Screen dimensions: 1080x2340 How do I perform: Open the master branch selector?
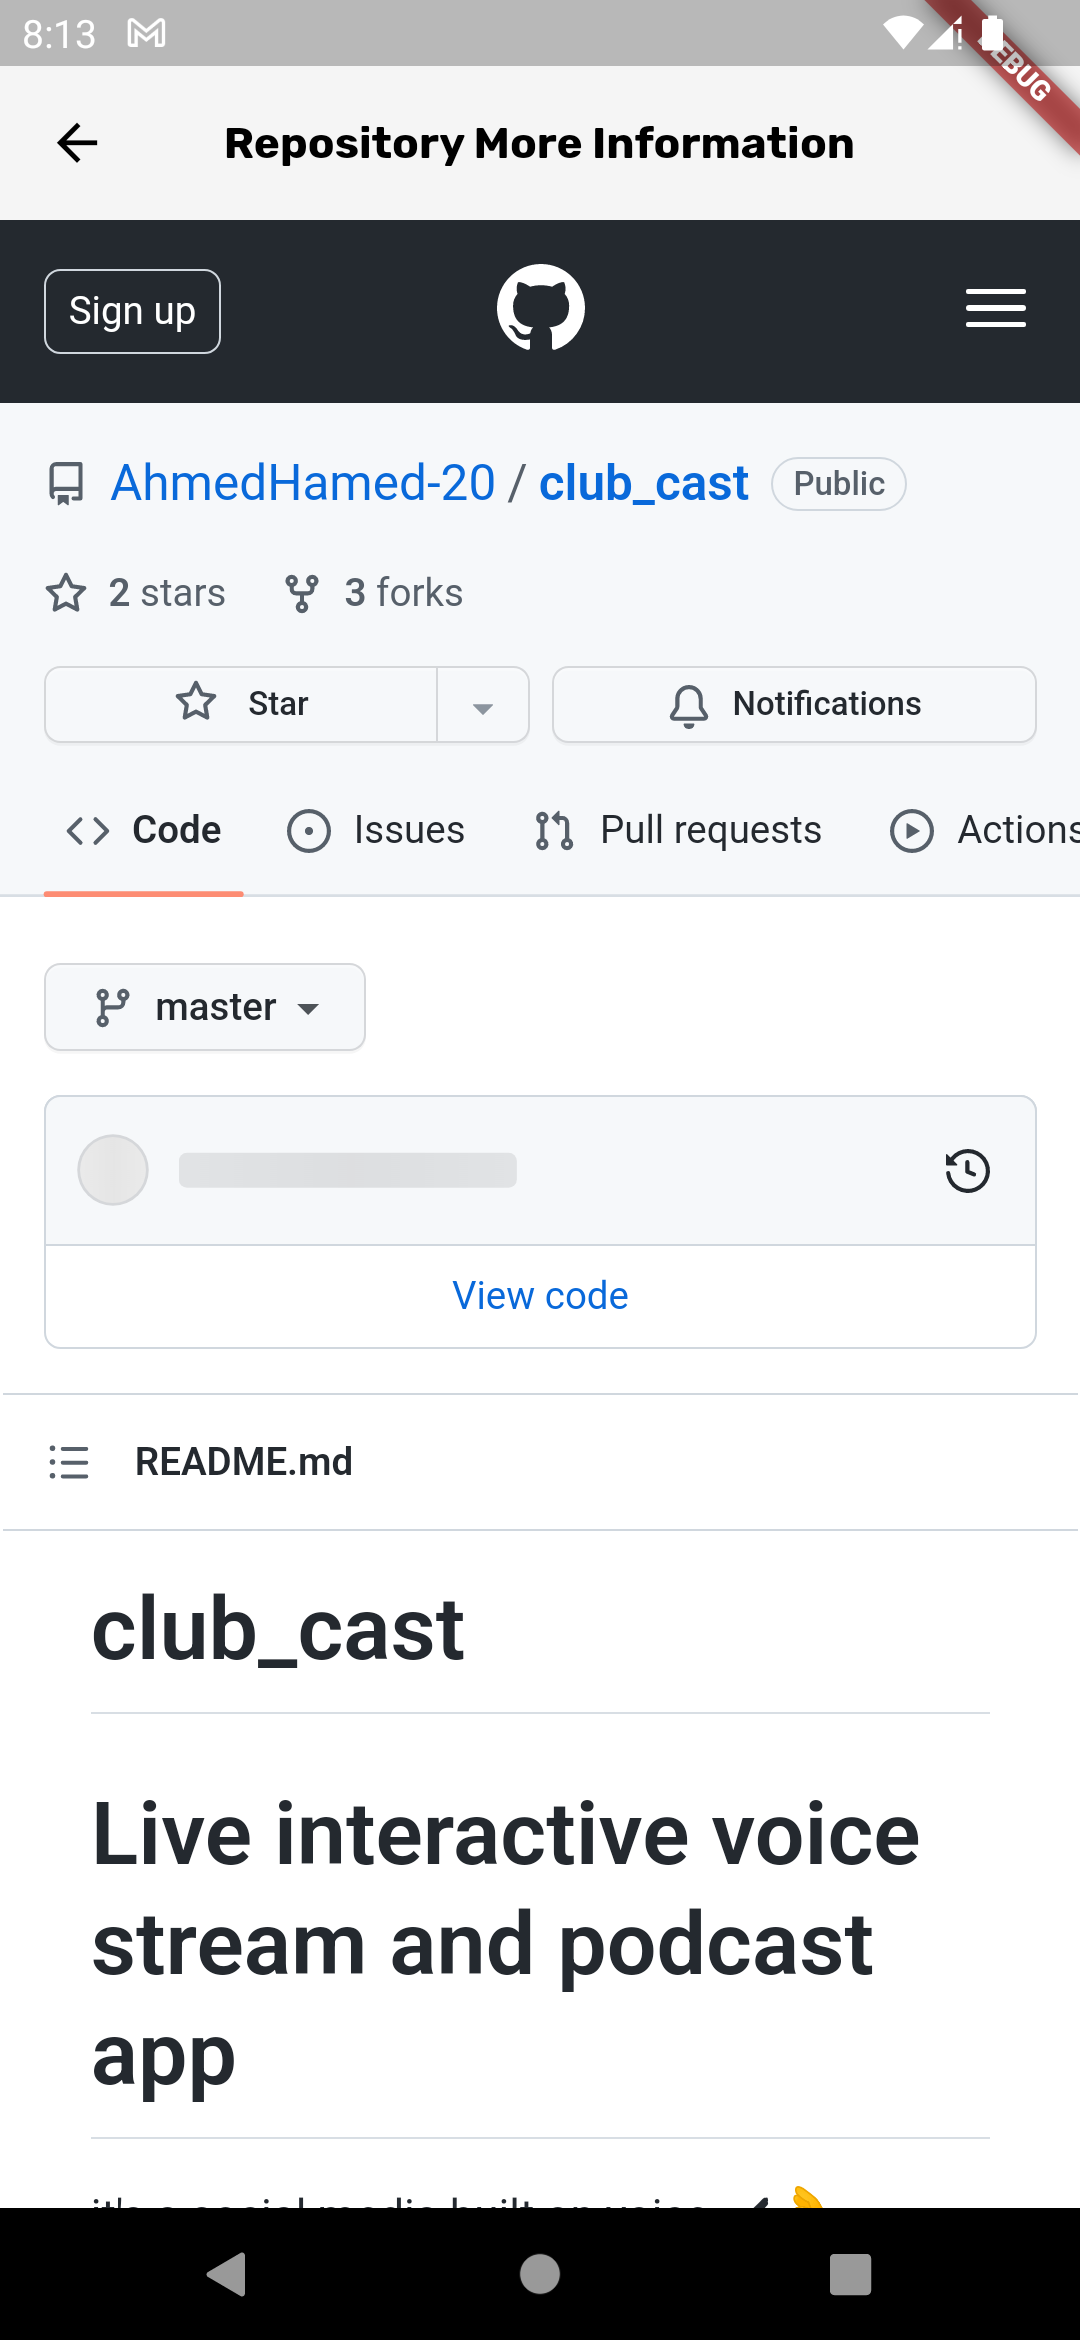(204, 1007)
